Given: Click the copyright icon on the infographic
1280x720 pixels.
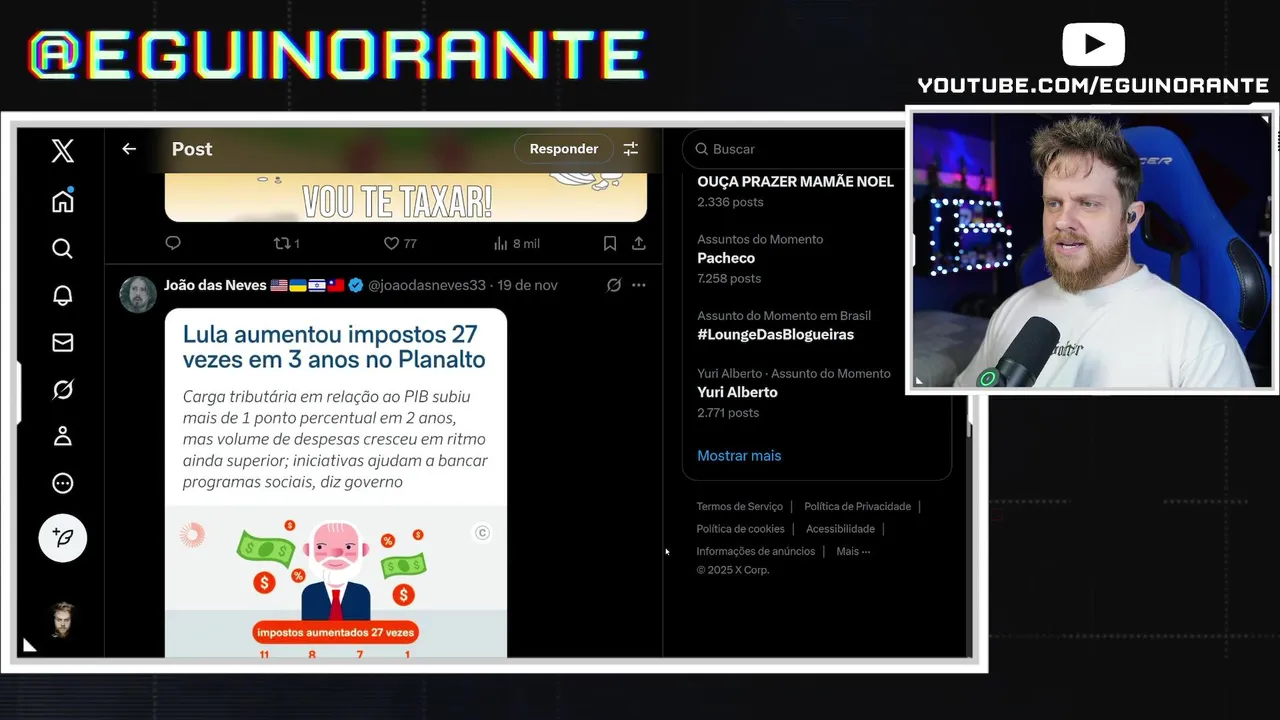Looking at the screenshot, I should coord(482,533).
